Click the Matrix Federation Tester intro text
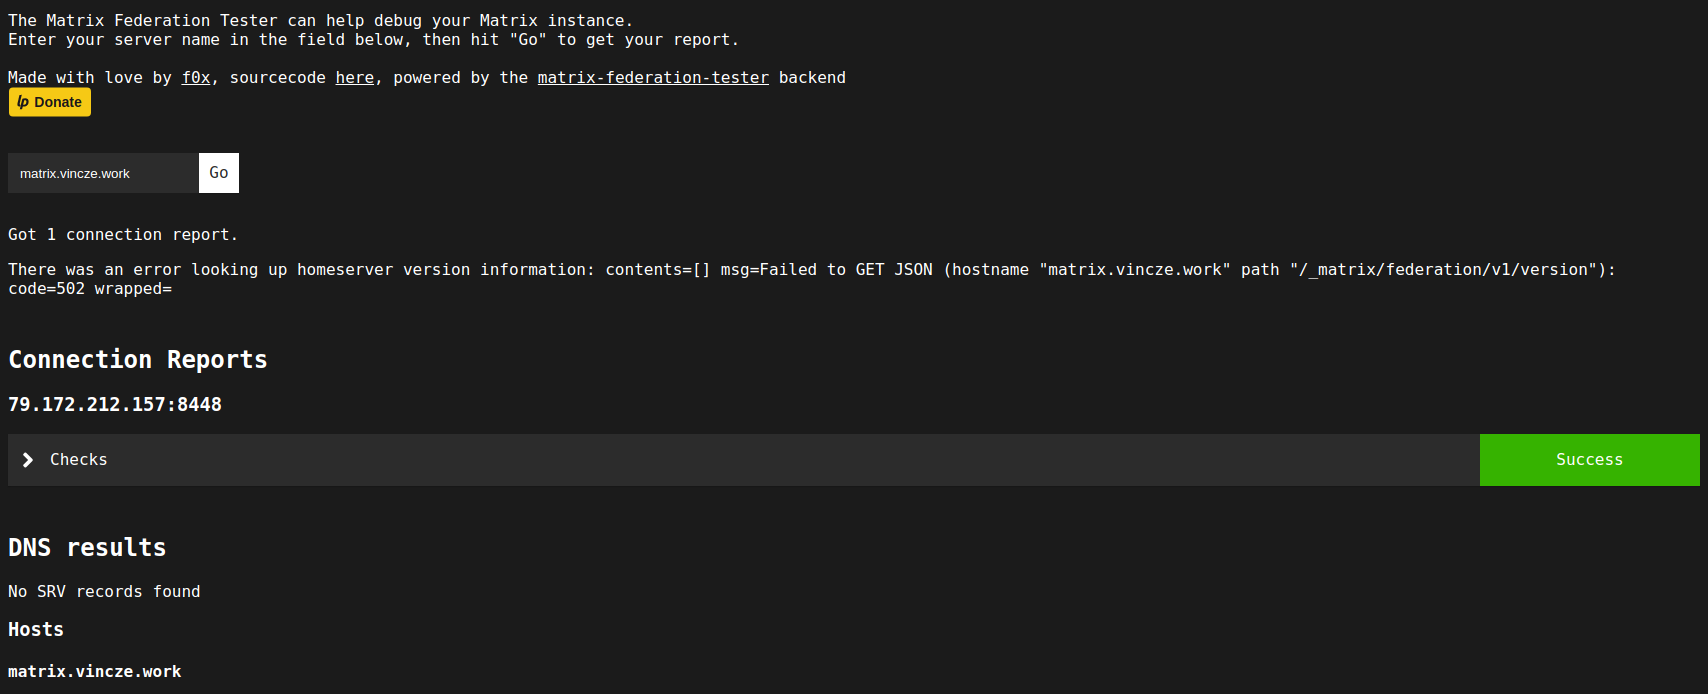1708x694 pixels. coord(373,30)
